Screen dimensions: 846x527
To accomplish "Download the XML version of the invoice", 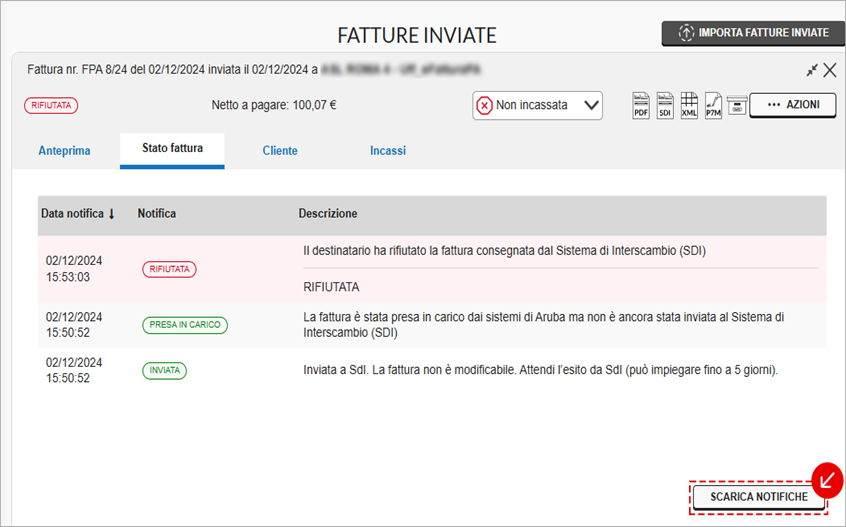I will click(x=689, y=105).
